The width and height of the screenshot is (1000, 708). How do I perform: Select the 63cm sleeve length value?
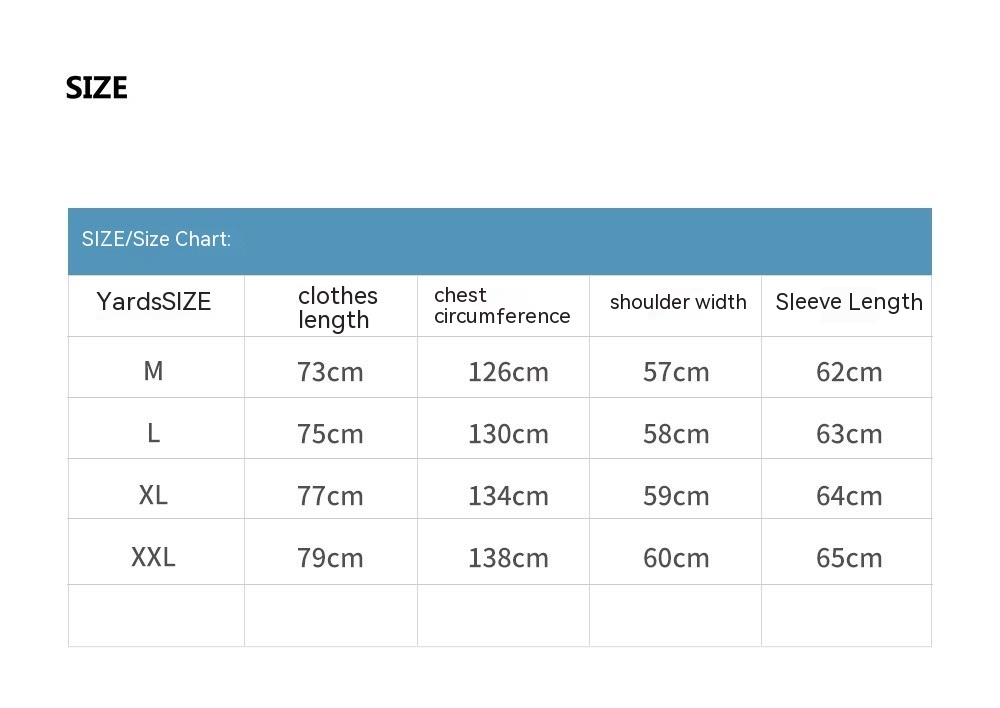849,434
